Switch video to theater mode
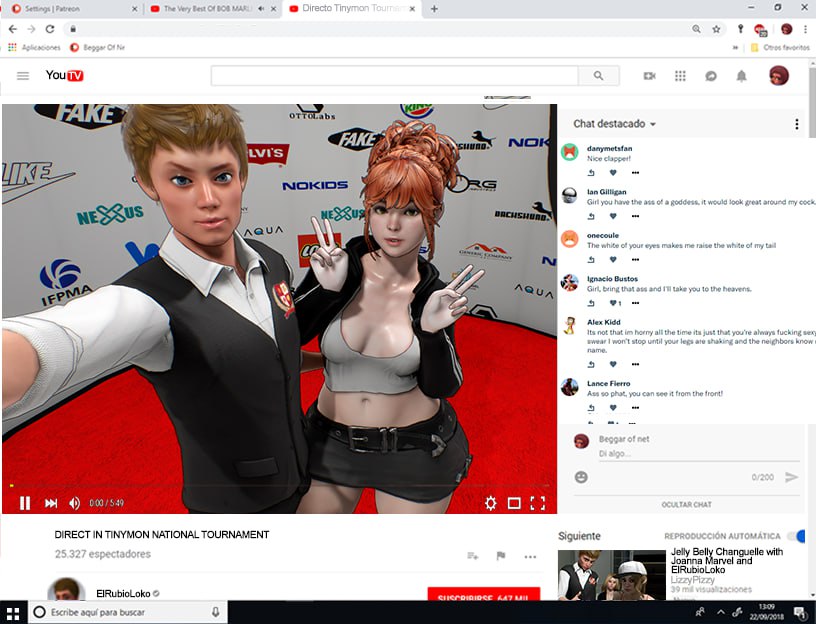The width and height of the screenshot is (816, 624). point(514,503)
